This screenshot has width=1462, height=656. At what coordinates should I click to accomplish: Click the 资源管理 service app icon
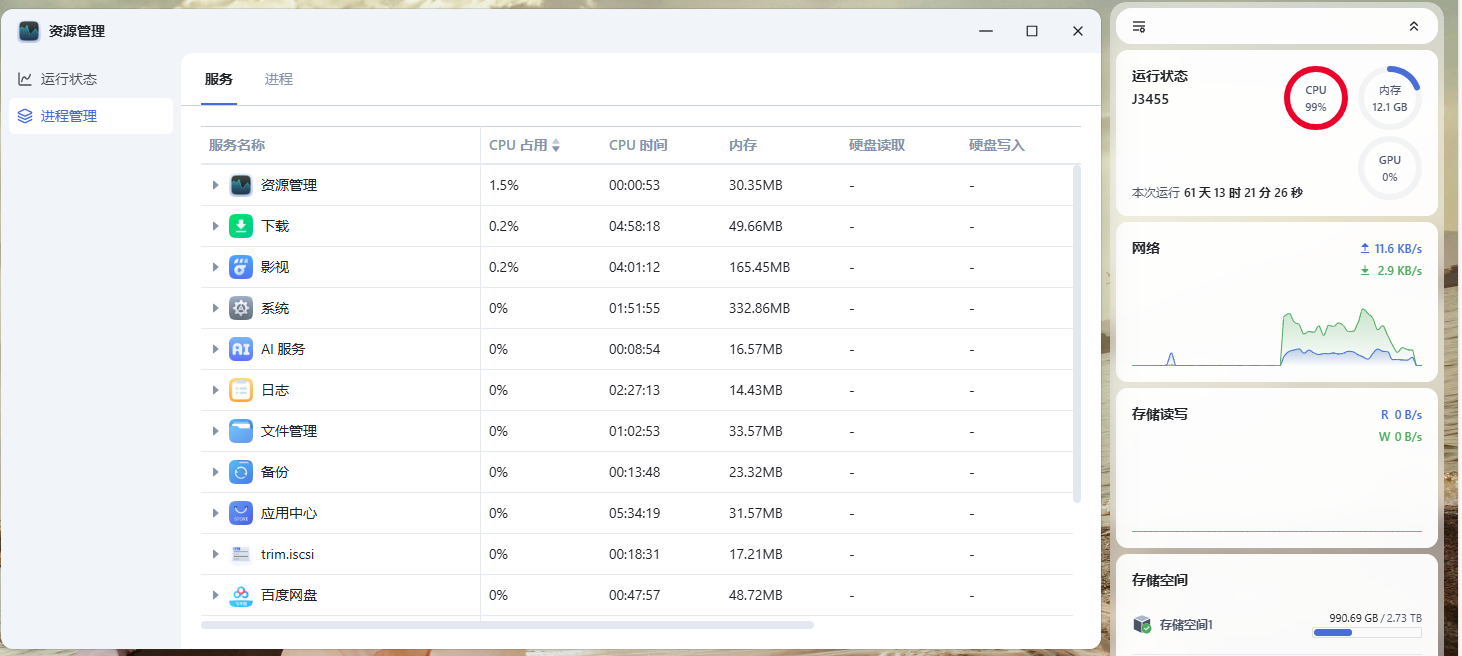pyautogui.click(x=240, y=184)
